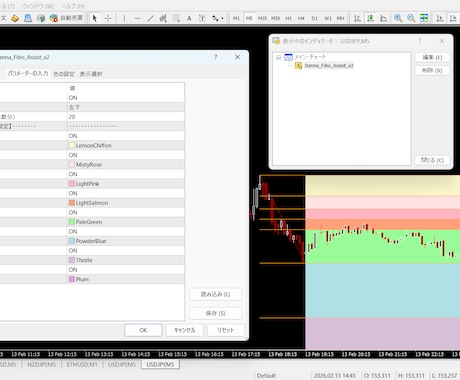Toggle the 自動売買 auto trading button

(x=66, y=18)
